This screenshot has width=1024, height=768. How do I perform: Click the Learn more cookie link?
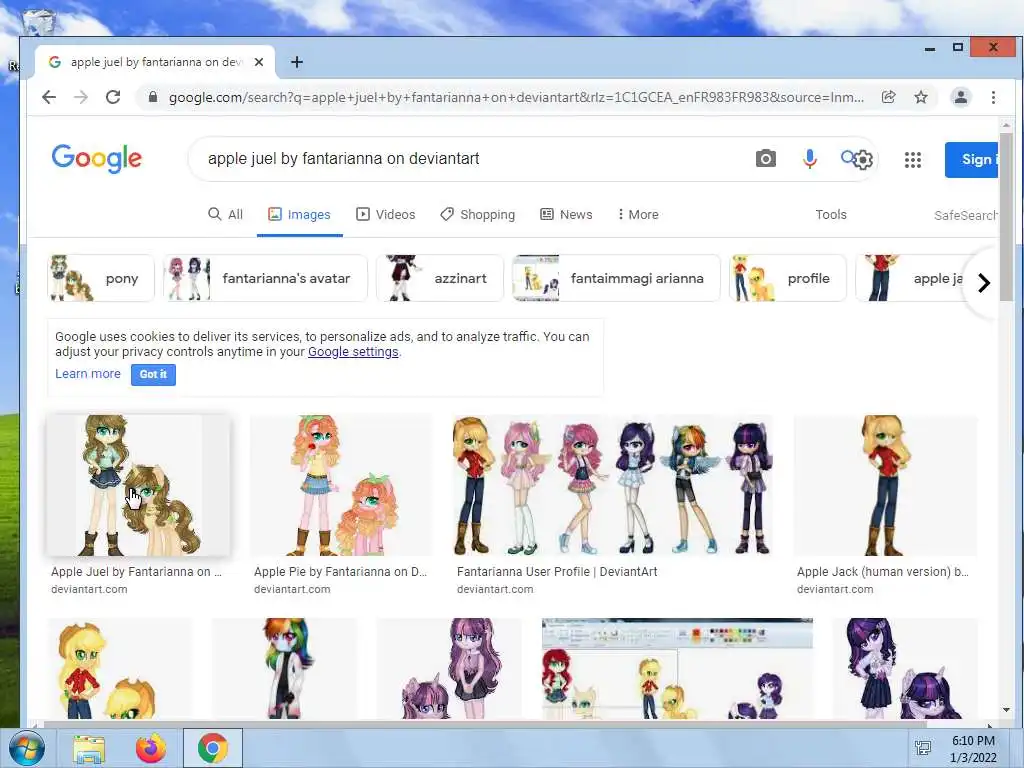(x=88, y=374)
